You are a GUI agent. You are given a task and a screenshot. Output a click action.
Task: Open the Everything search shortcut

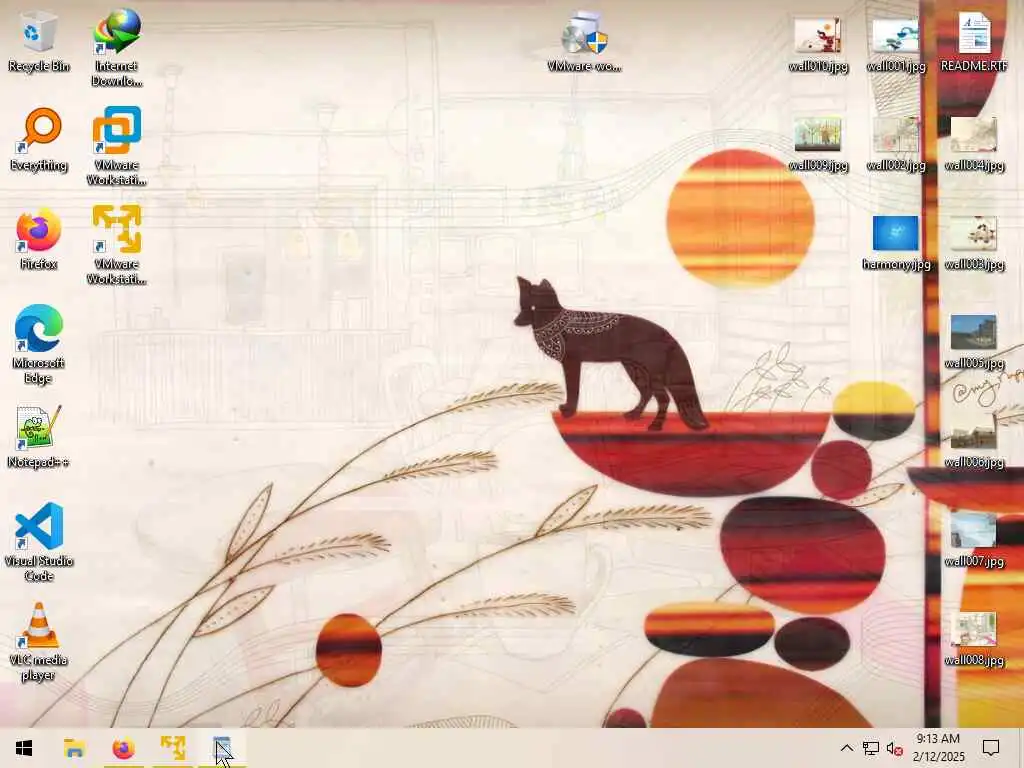click(x=39, y=140)
